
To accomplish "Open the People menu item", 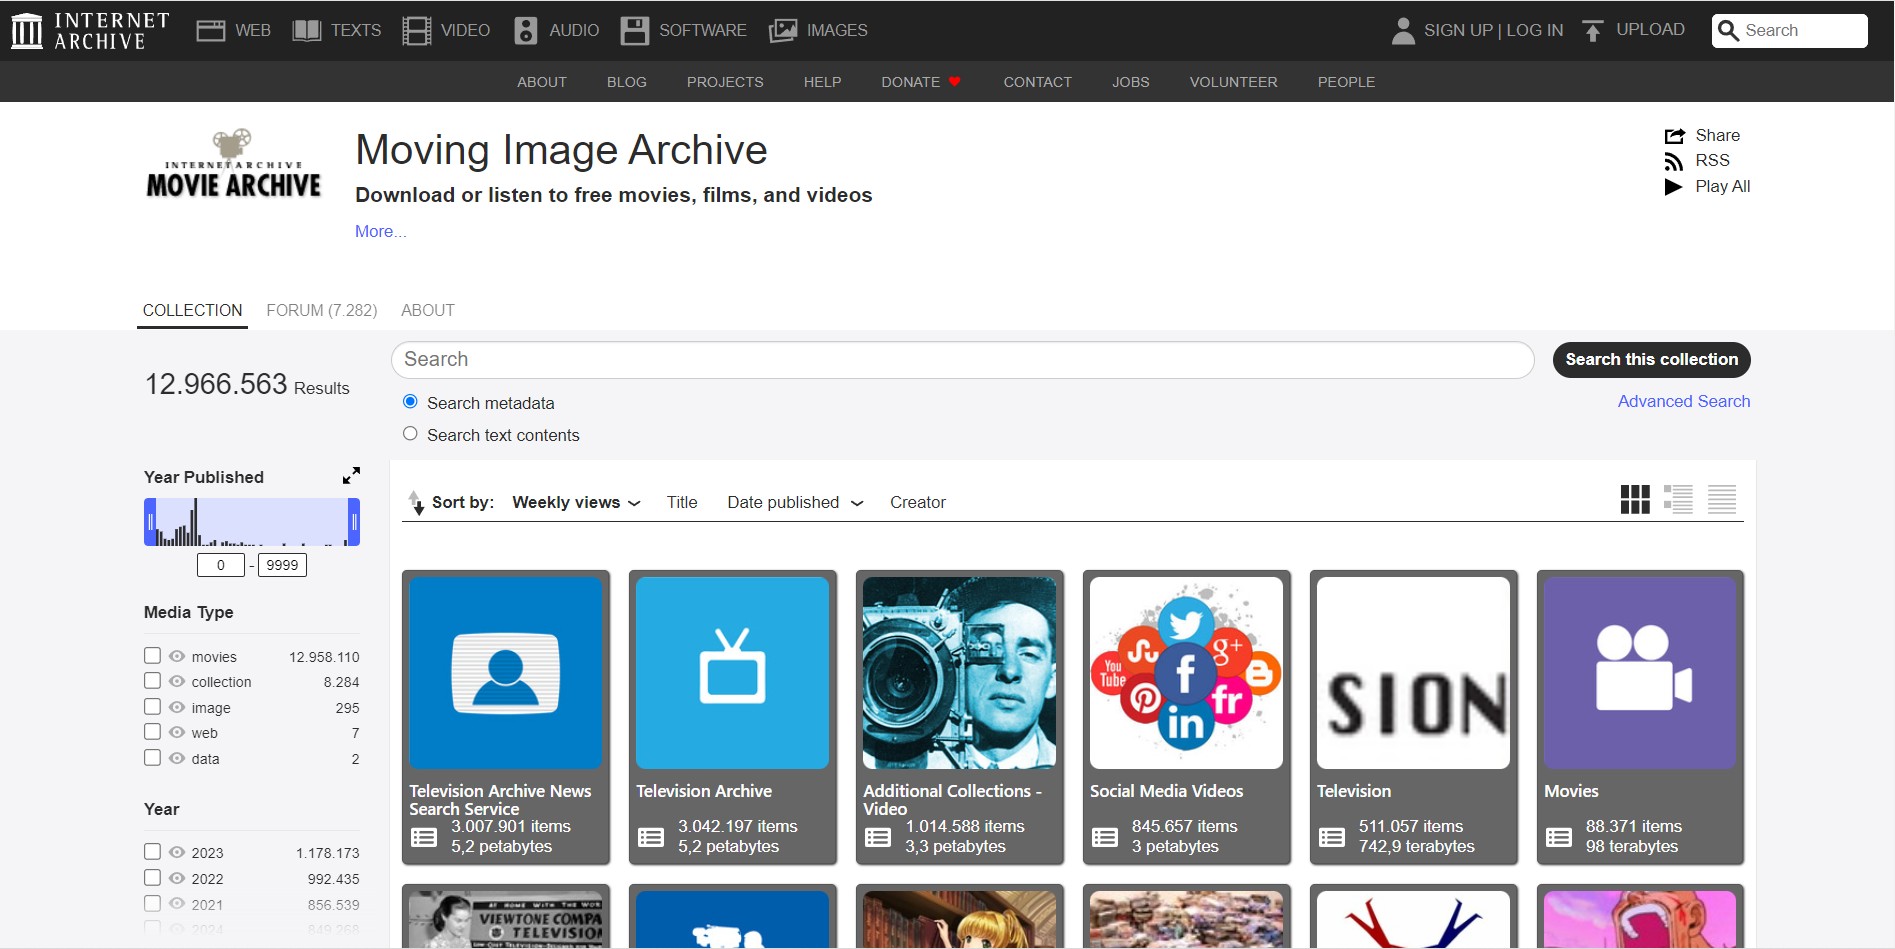I will click(x=1346, y=82).
